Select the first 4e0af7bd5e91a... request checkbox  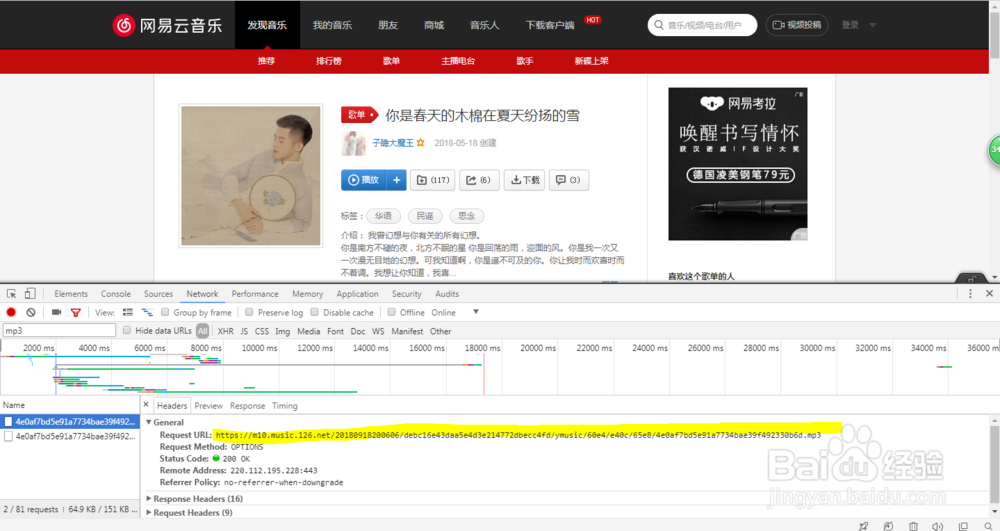click(x=8, y=421)
